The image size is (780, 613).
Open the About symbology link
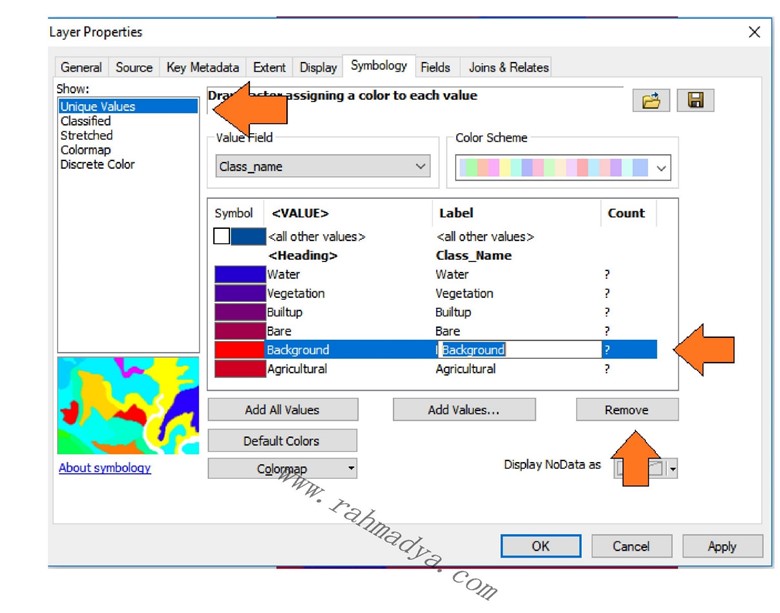pos(105,468)
